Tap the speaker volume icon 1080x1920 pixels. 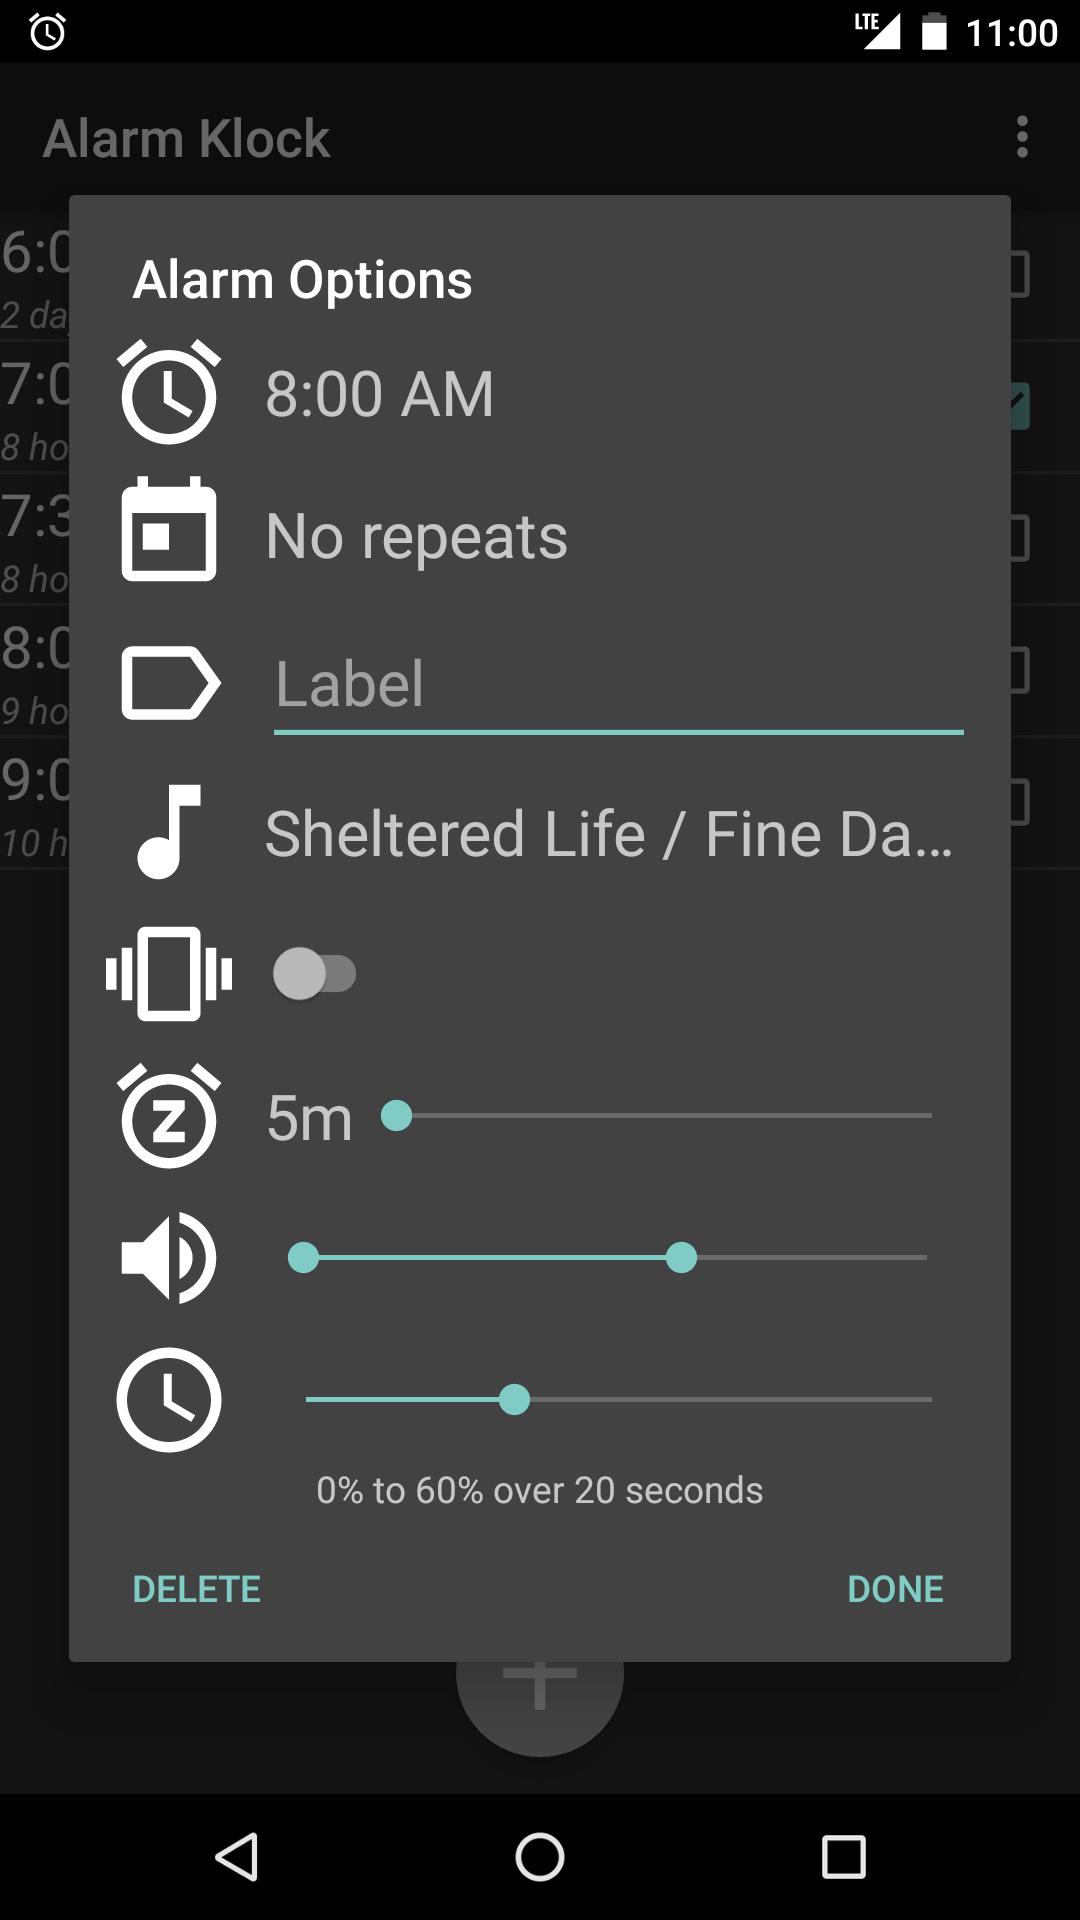[x=168, y=1258]
